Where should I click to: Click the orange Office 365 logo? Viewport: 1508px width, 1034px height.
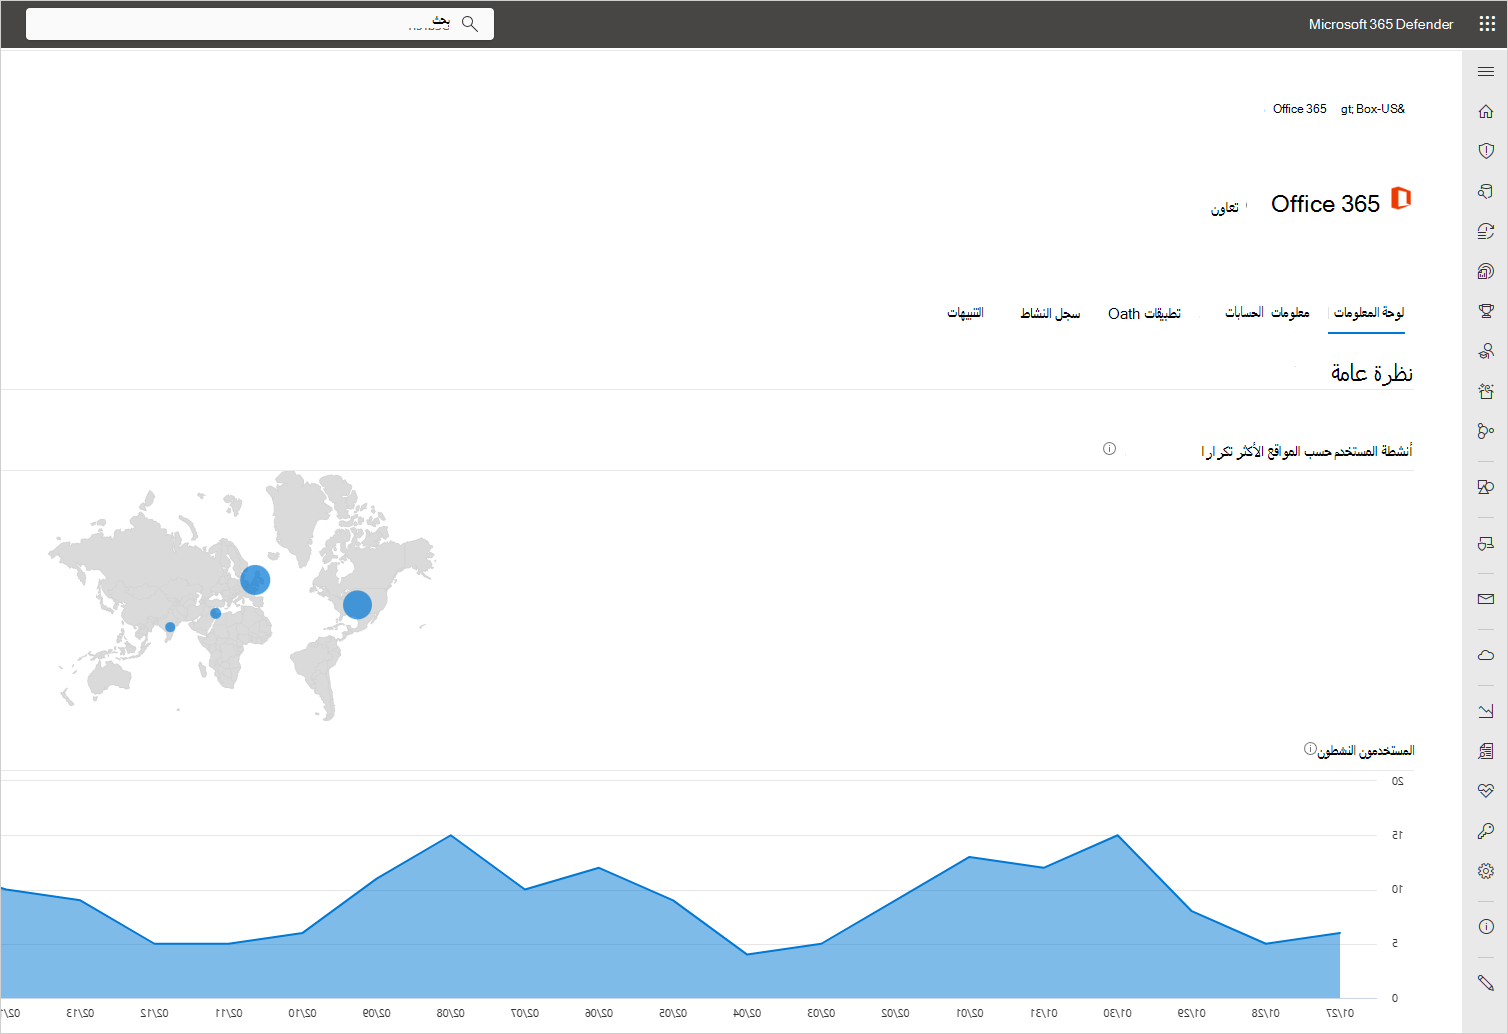[1401, 198]
